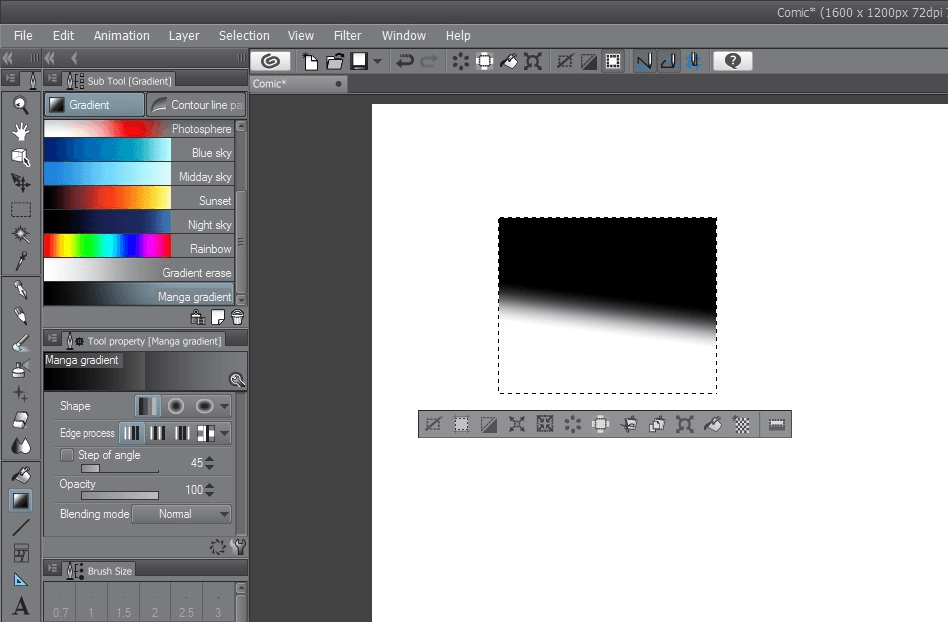948x622 pixels.
Task: Select the Operation object tool
Action: [21, 157]
